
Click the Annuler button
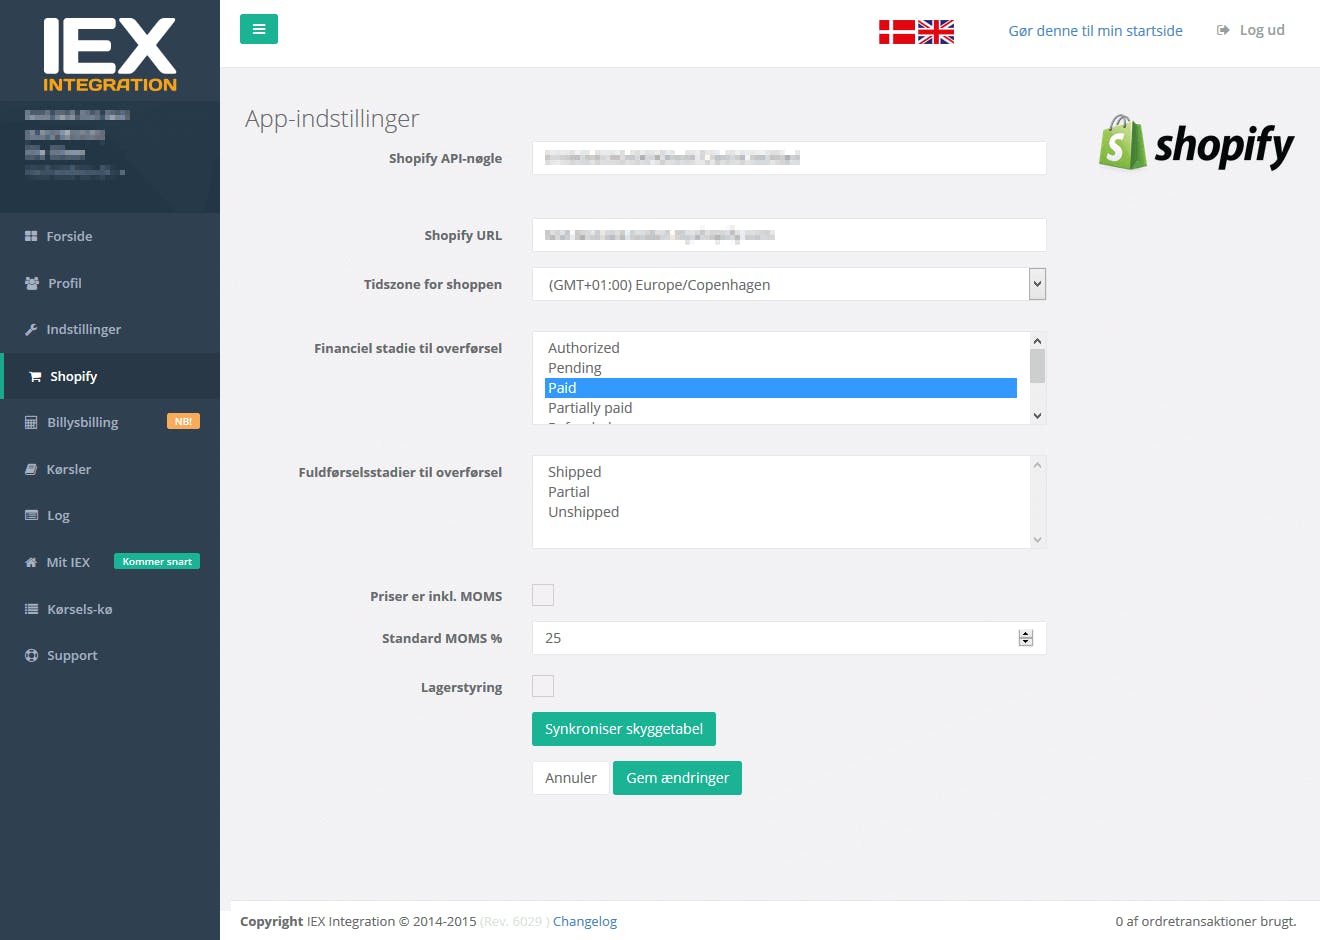[570, 778]
